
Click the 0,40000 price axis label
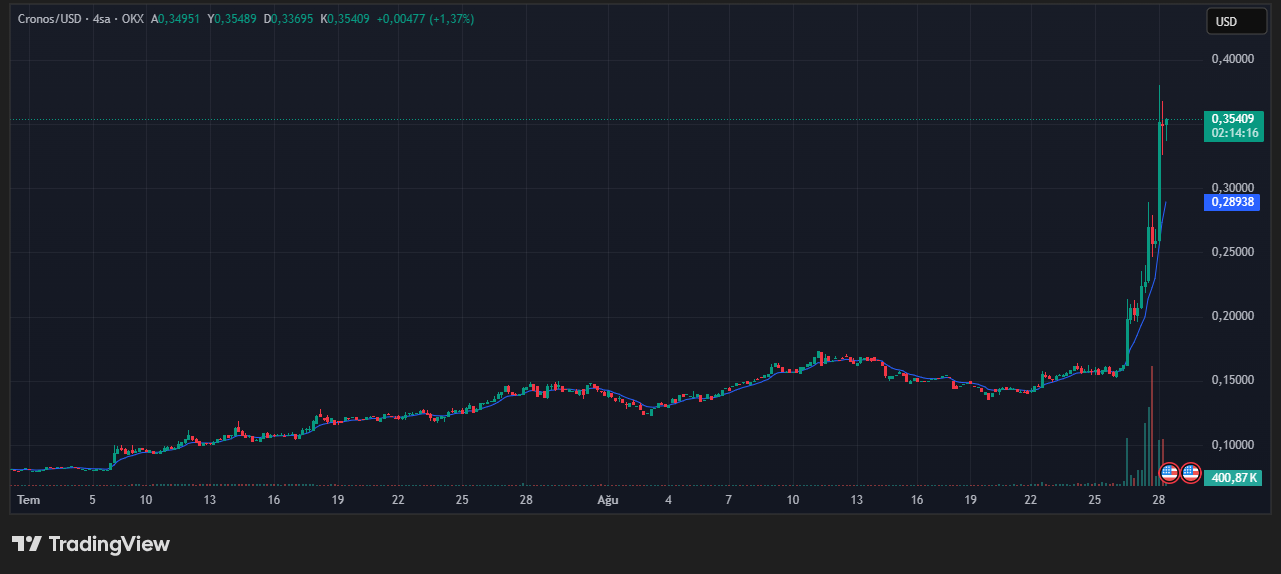pos(1232,59)
